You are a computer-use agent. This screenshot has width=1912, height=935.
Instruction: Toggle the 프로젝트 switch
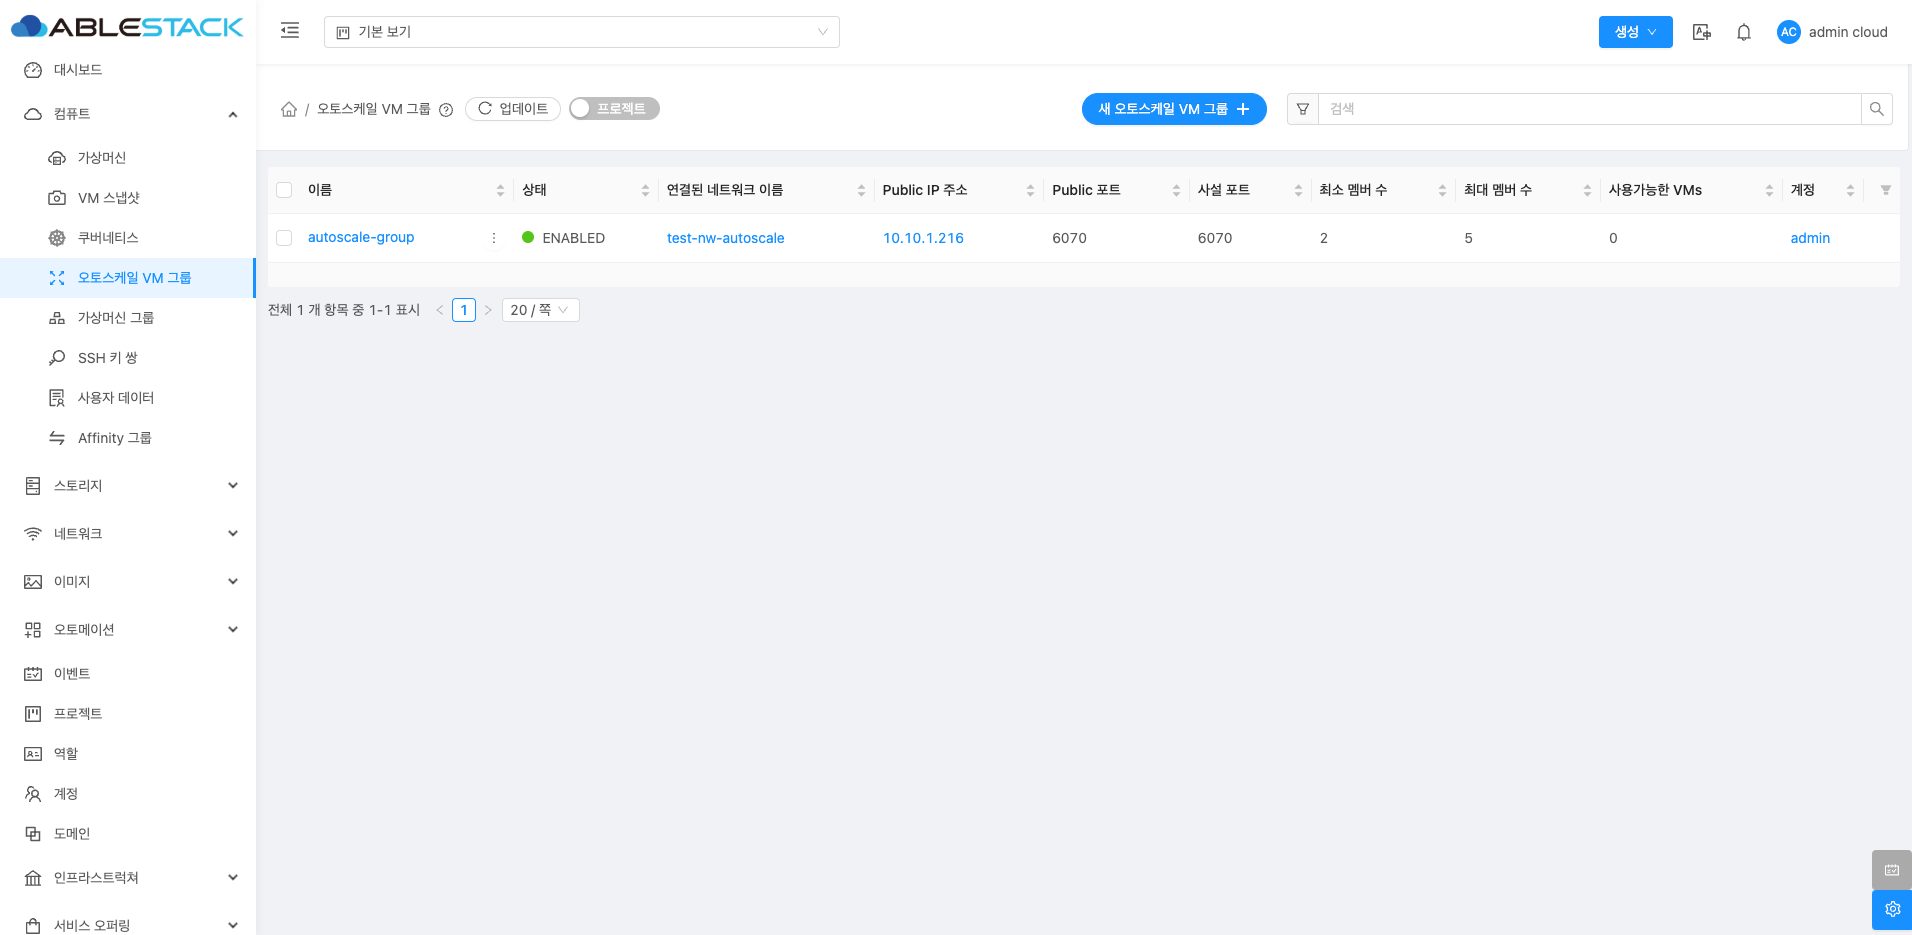pyautogui.click(x=613, y=109)
